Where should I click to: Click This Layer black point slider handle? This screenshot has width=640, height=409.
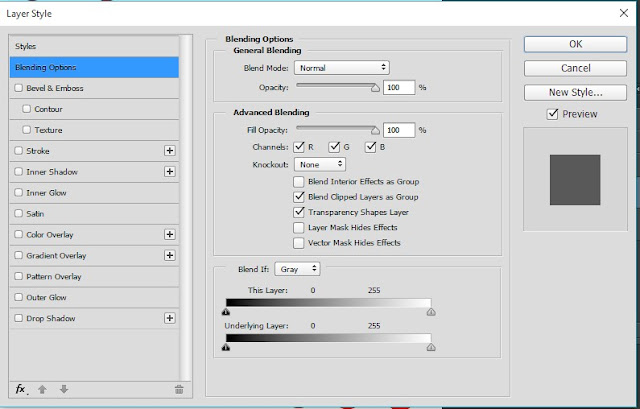[226, 312]
